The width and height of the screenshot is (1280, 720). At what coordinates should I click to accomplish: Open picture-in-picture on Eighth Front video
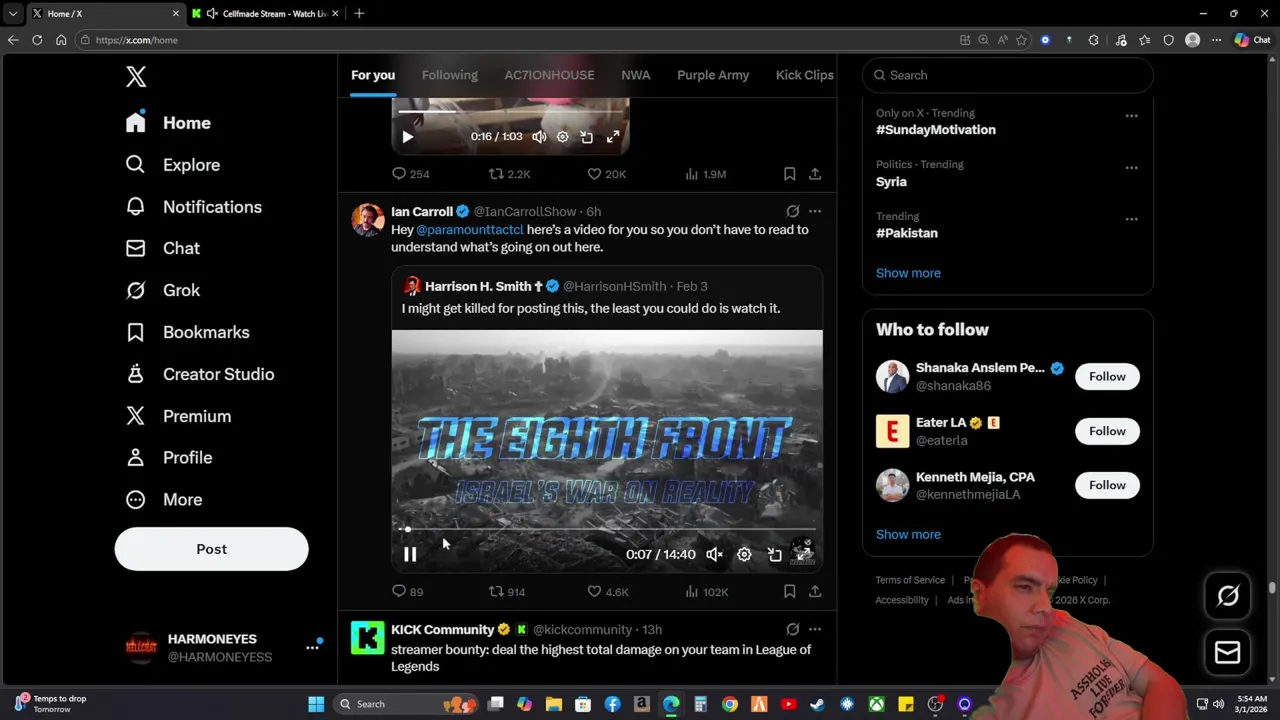[x=775, y=555]
